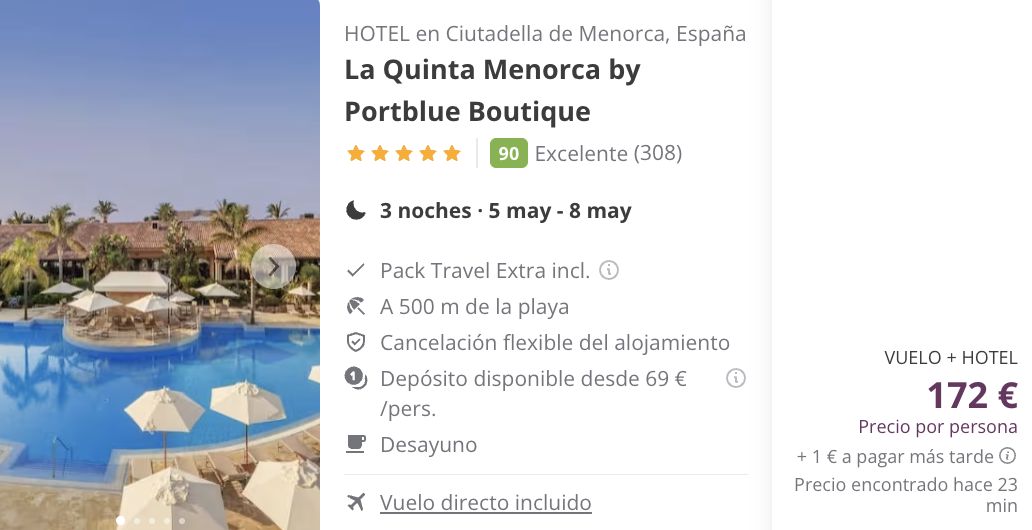Open the Vuelo directo incluido link
1032x530 pixels.
tap(485, 502)
